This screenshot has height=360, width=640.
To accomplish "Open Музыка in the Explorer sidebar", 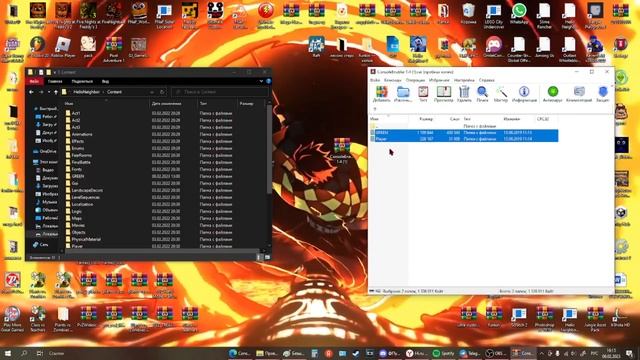I will pos(47,202).
